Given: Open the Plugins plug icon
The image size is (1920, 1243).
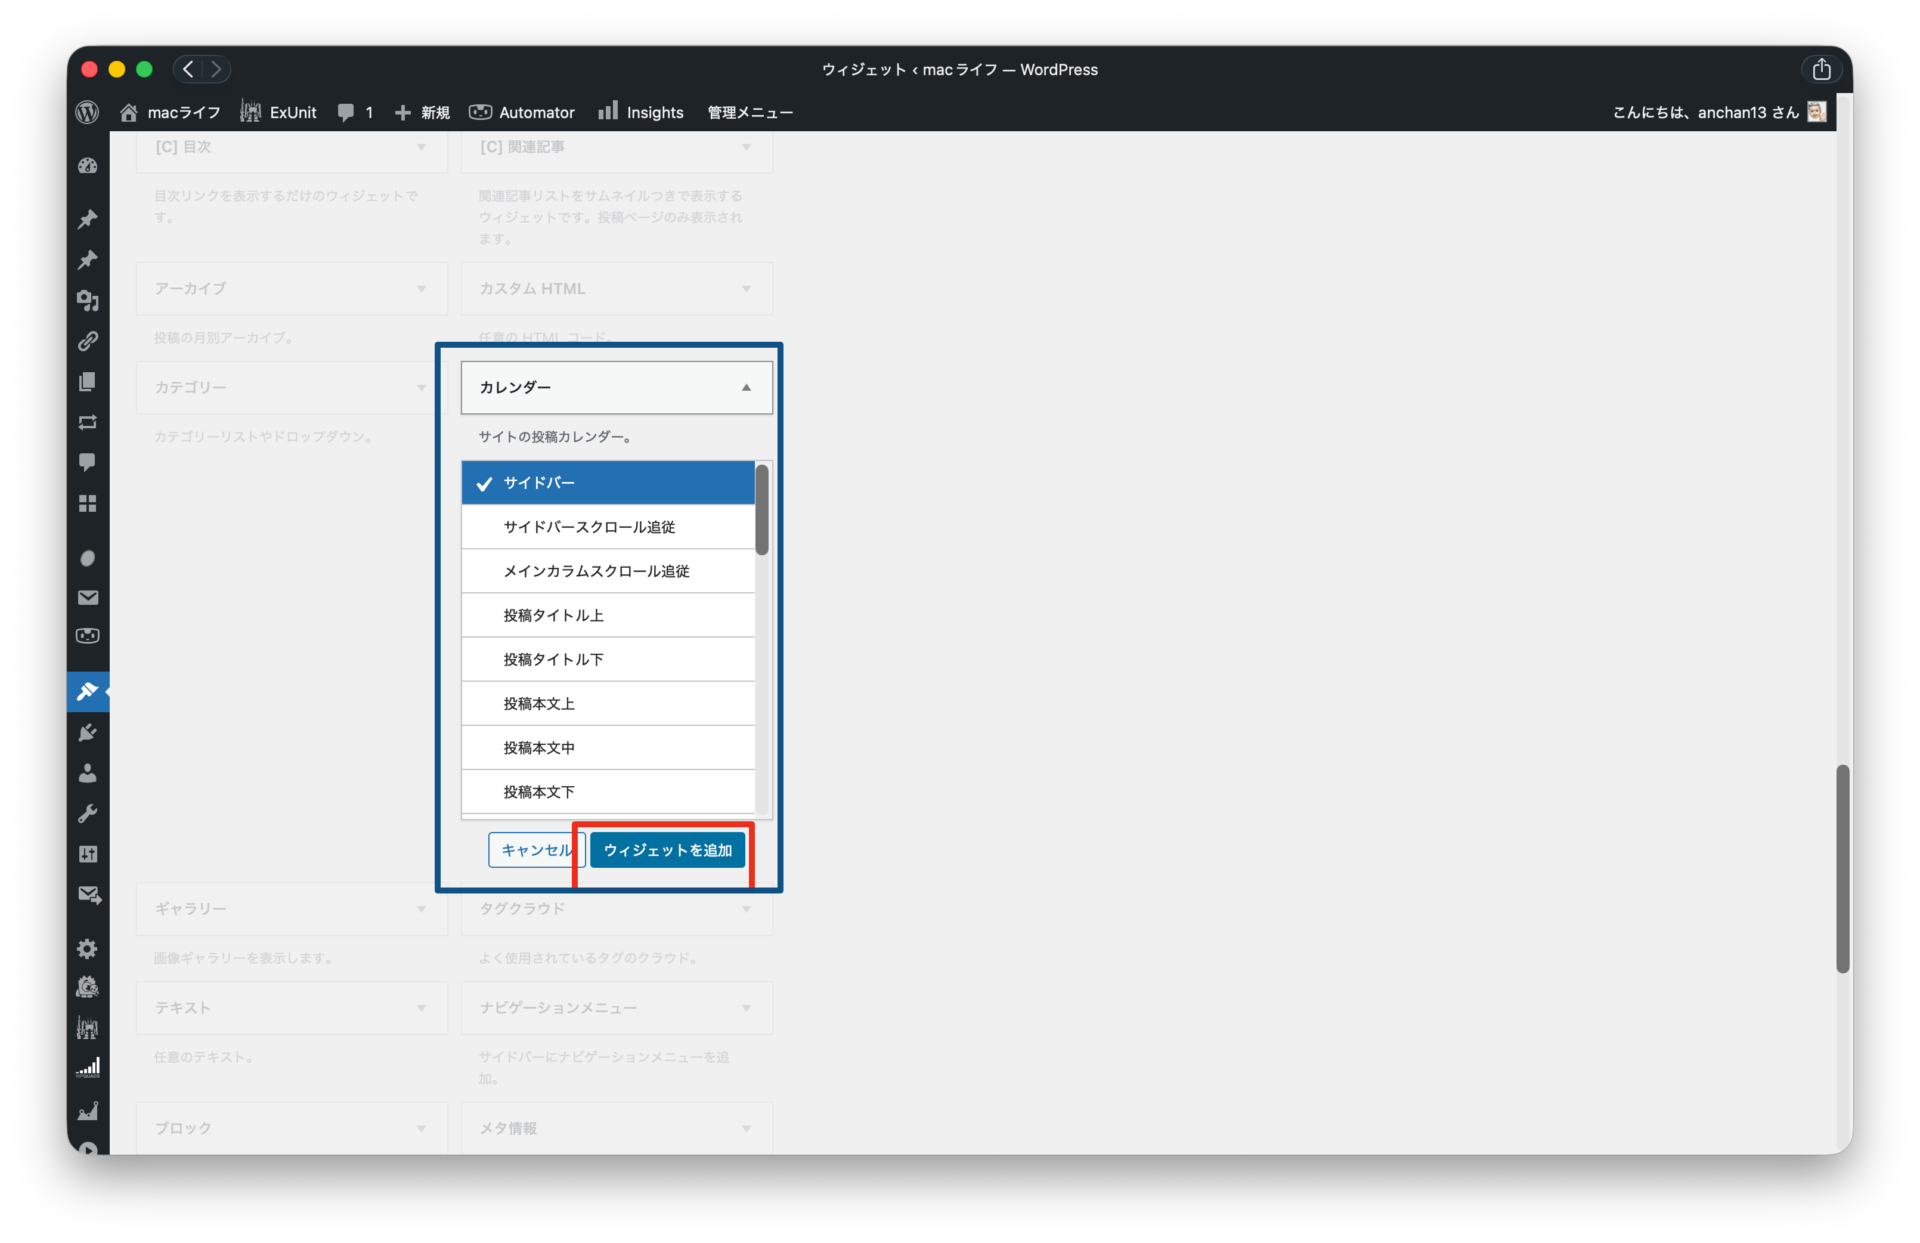Looking at the screenshot, I should click(x=88, y=733).
